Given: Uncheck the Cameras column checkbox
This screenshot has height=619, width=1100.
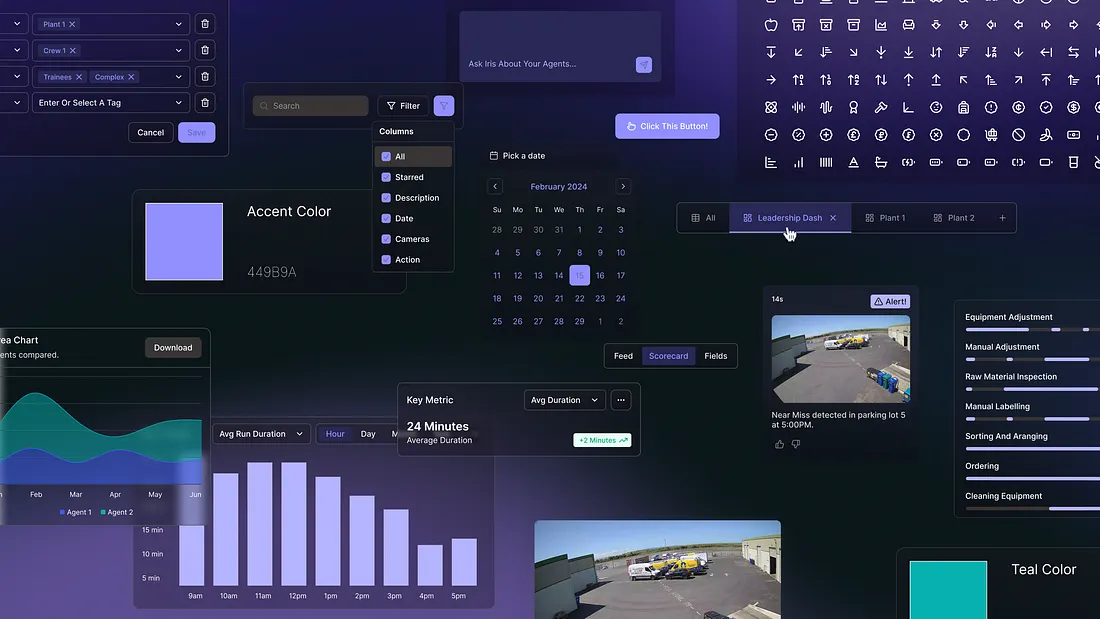Looking at the screenshot, I should click(386, 239).
